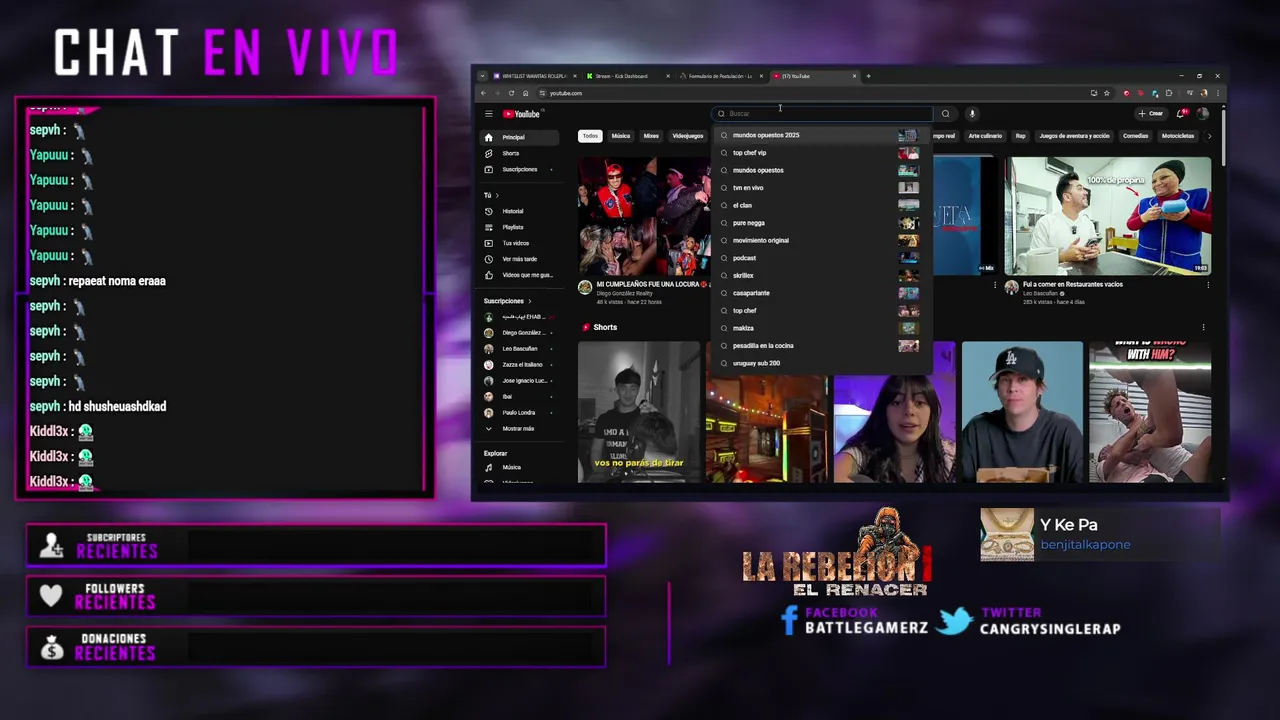Click the browser back arrow
The height and width of the screenshot is (720, 1280).
(x=483, y=93)
